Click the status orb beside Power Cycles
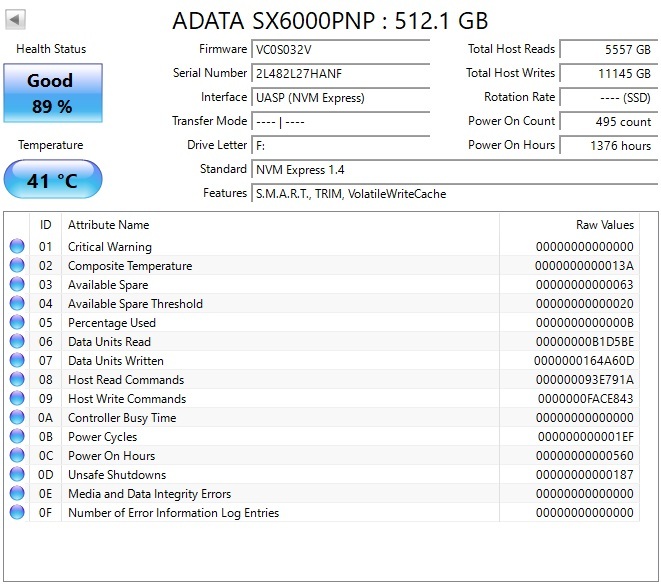Image resolution: width=661 pixels, height=587 pixels. click(x=17, y=437)
